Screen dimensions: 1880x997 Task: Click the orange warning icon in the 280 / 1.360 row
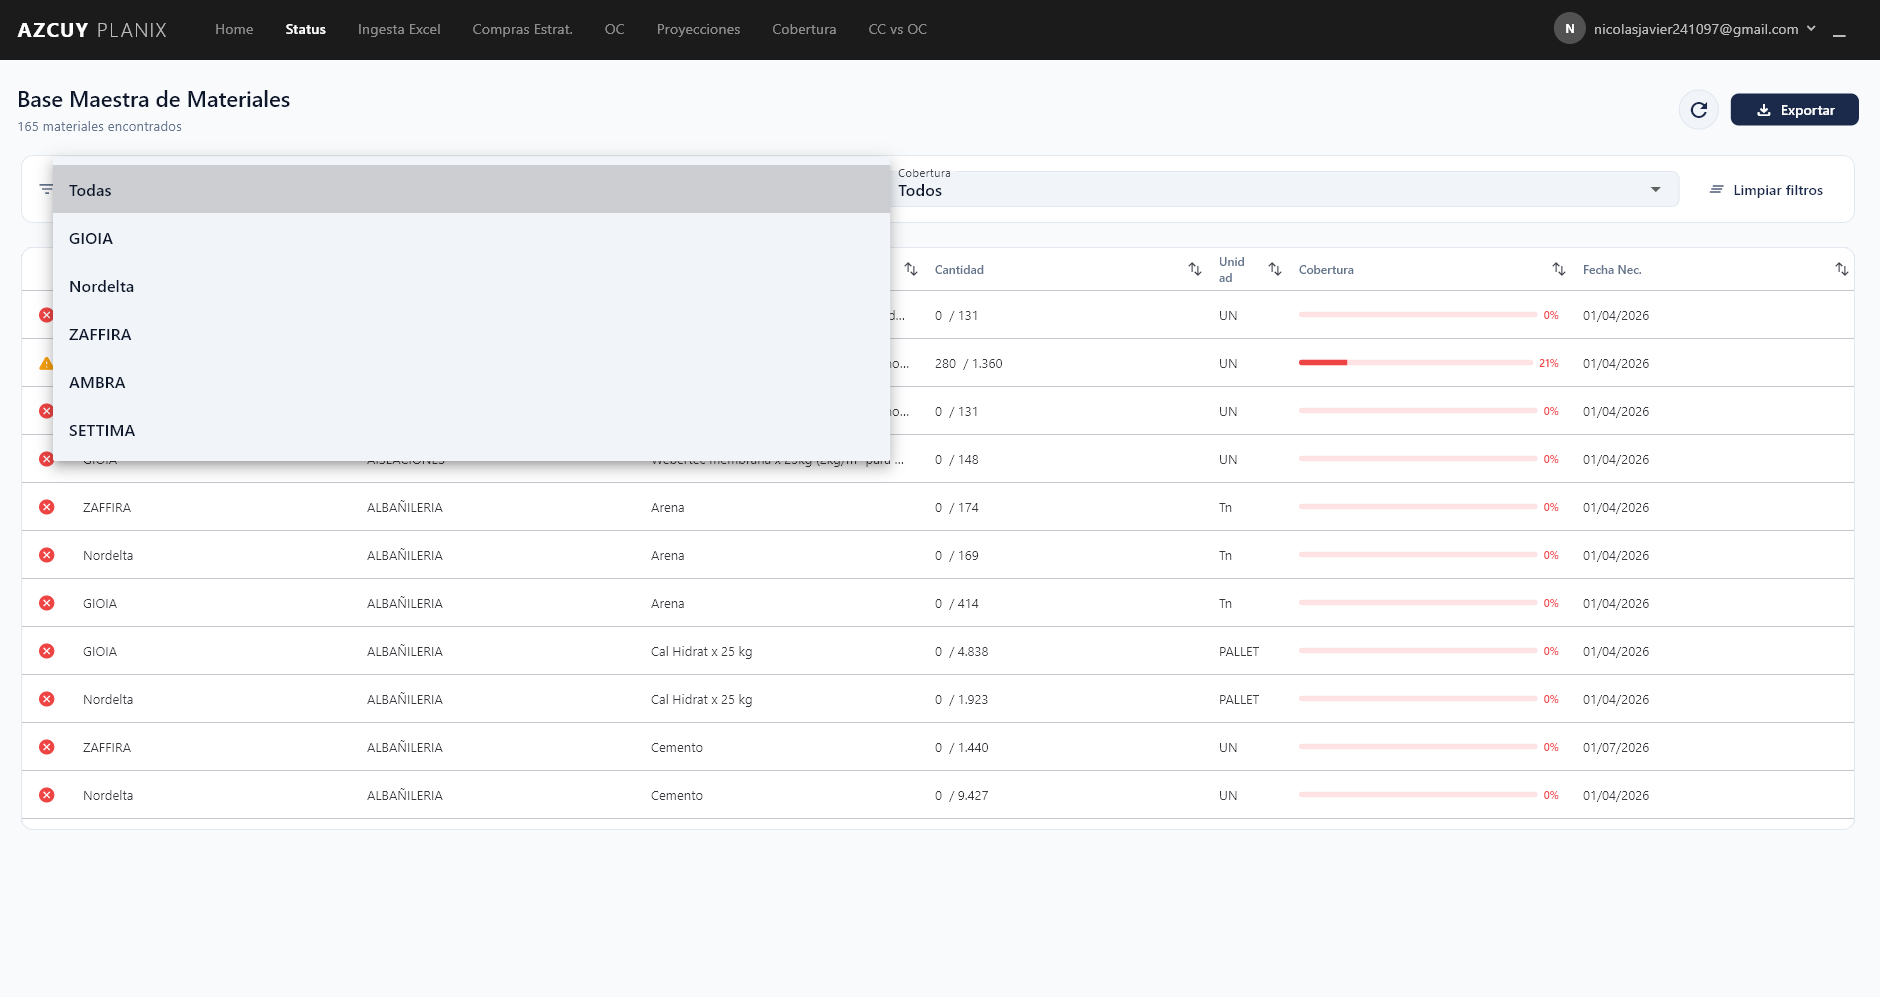click(46, 363)
